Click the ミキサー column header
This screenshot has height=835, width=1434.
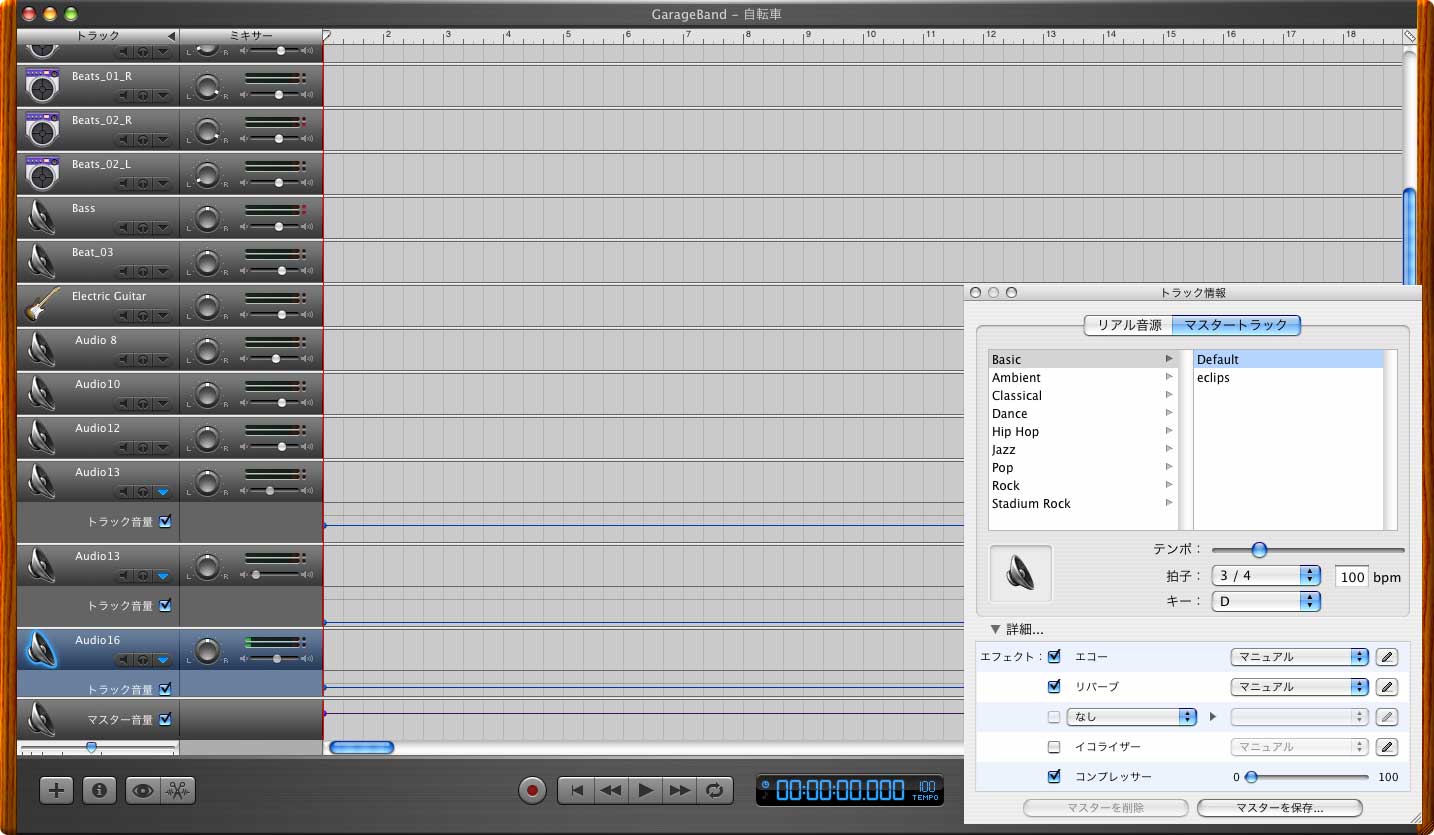[x=251, y=36]
